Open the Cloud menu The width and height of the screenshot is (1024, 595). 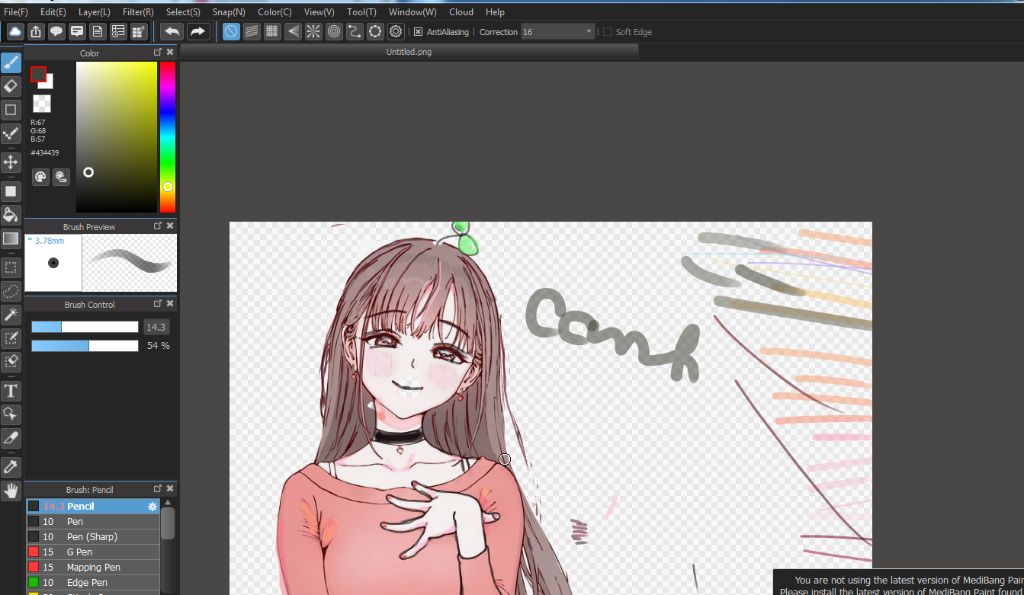pos(461,12)
